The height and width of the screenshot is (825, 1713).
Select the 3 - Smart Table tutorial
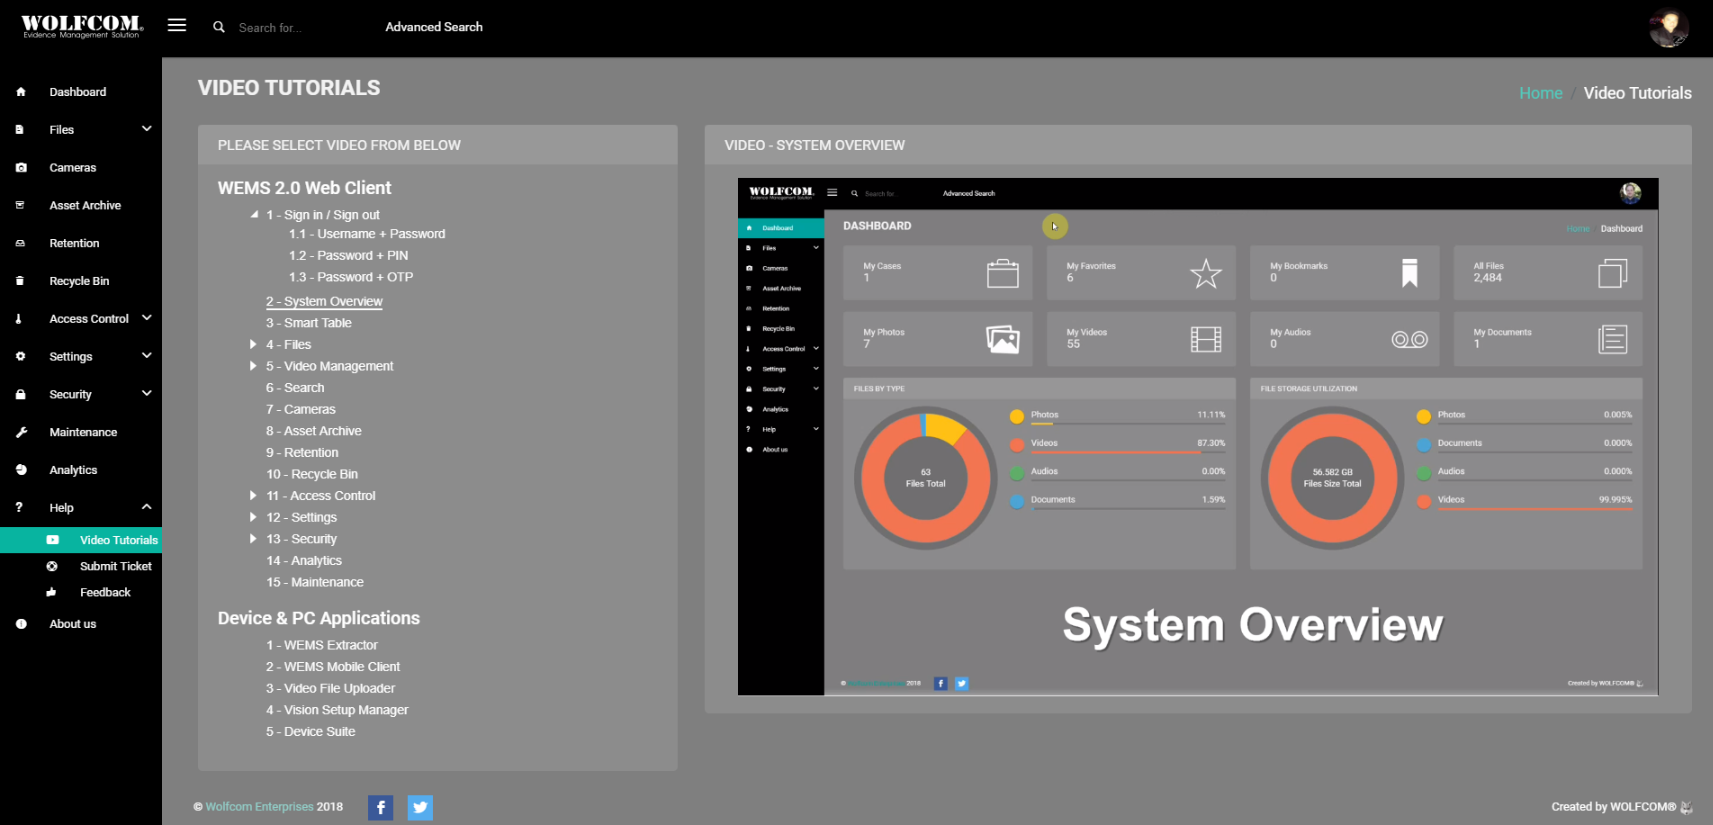click(x=309, y=323)
